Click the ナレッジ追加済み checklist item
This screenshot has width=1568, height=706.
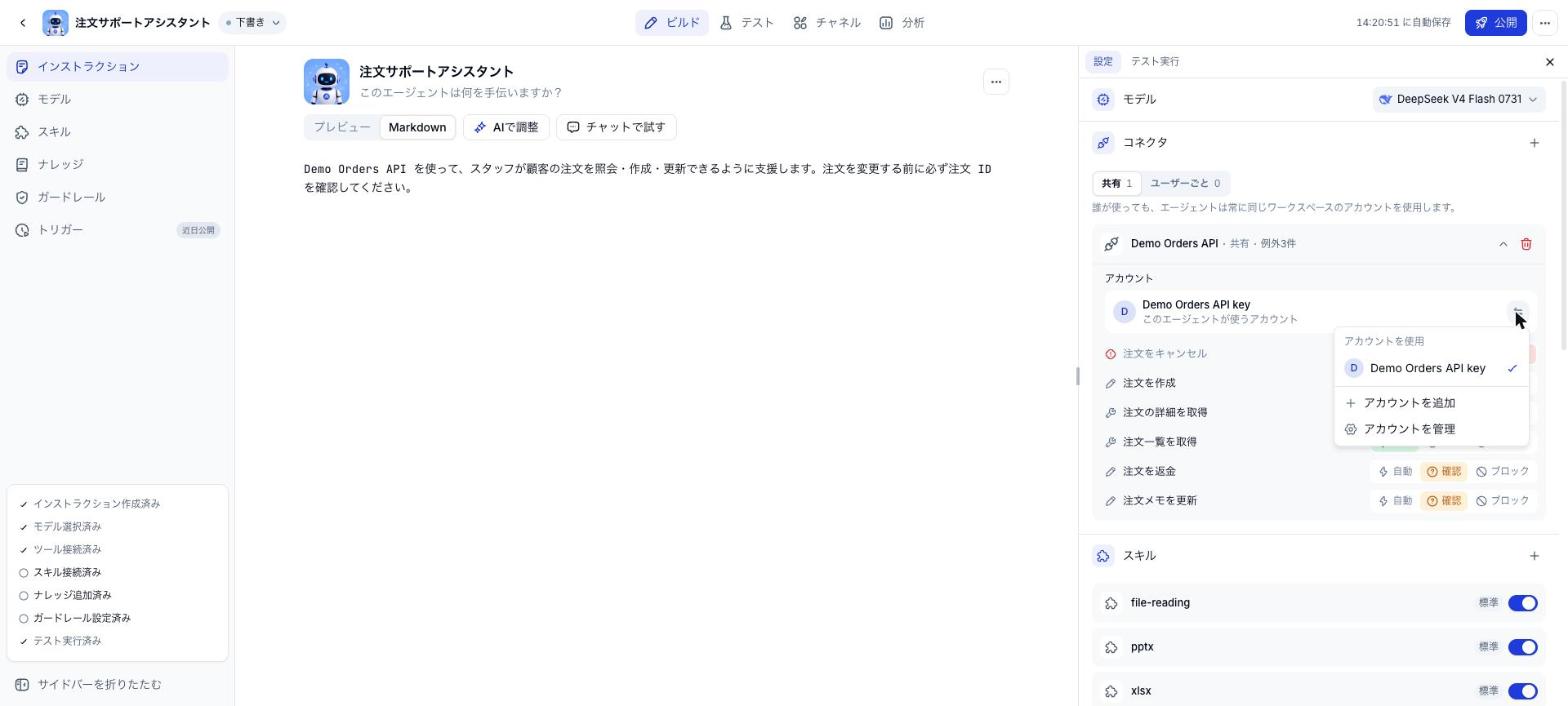[65, 596]
